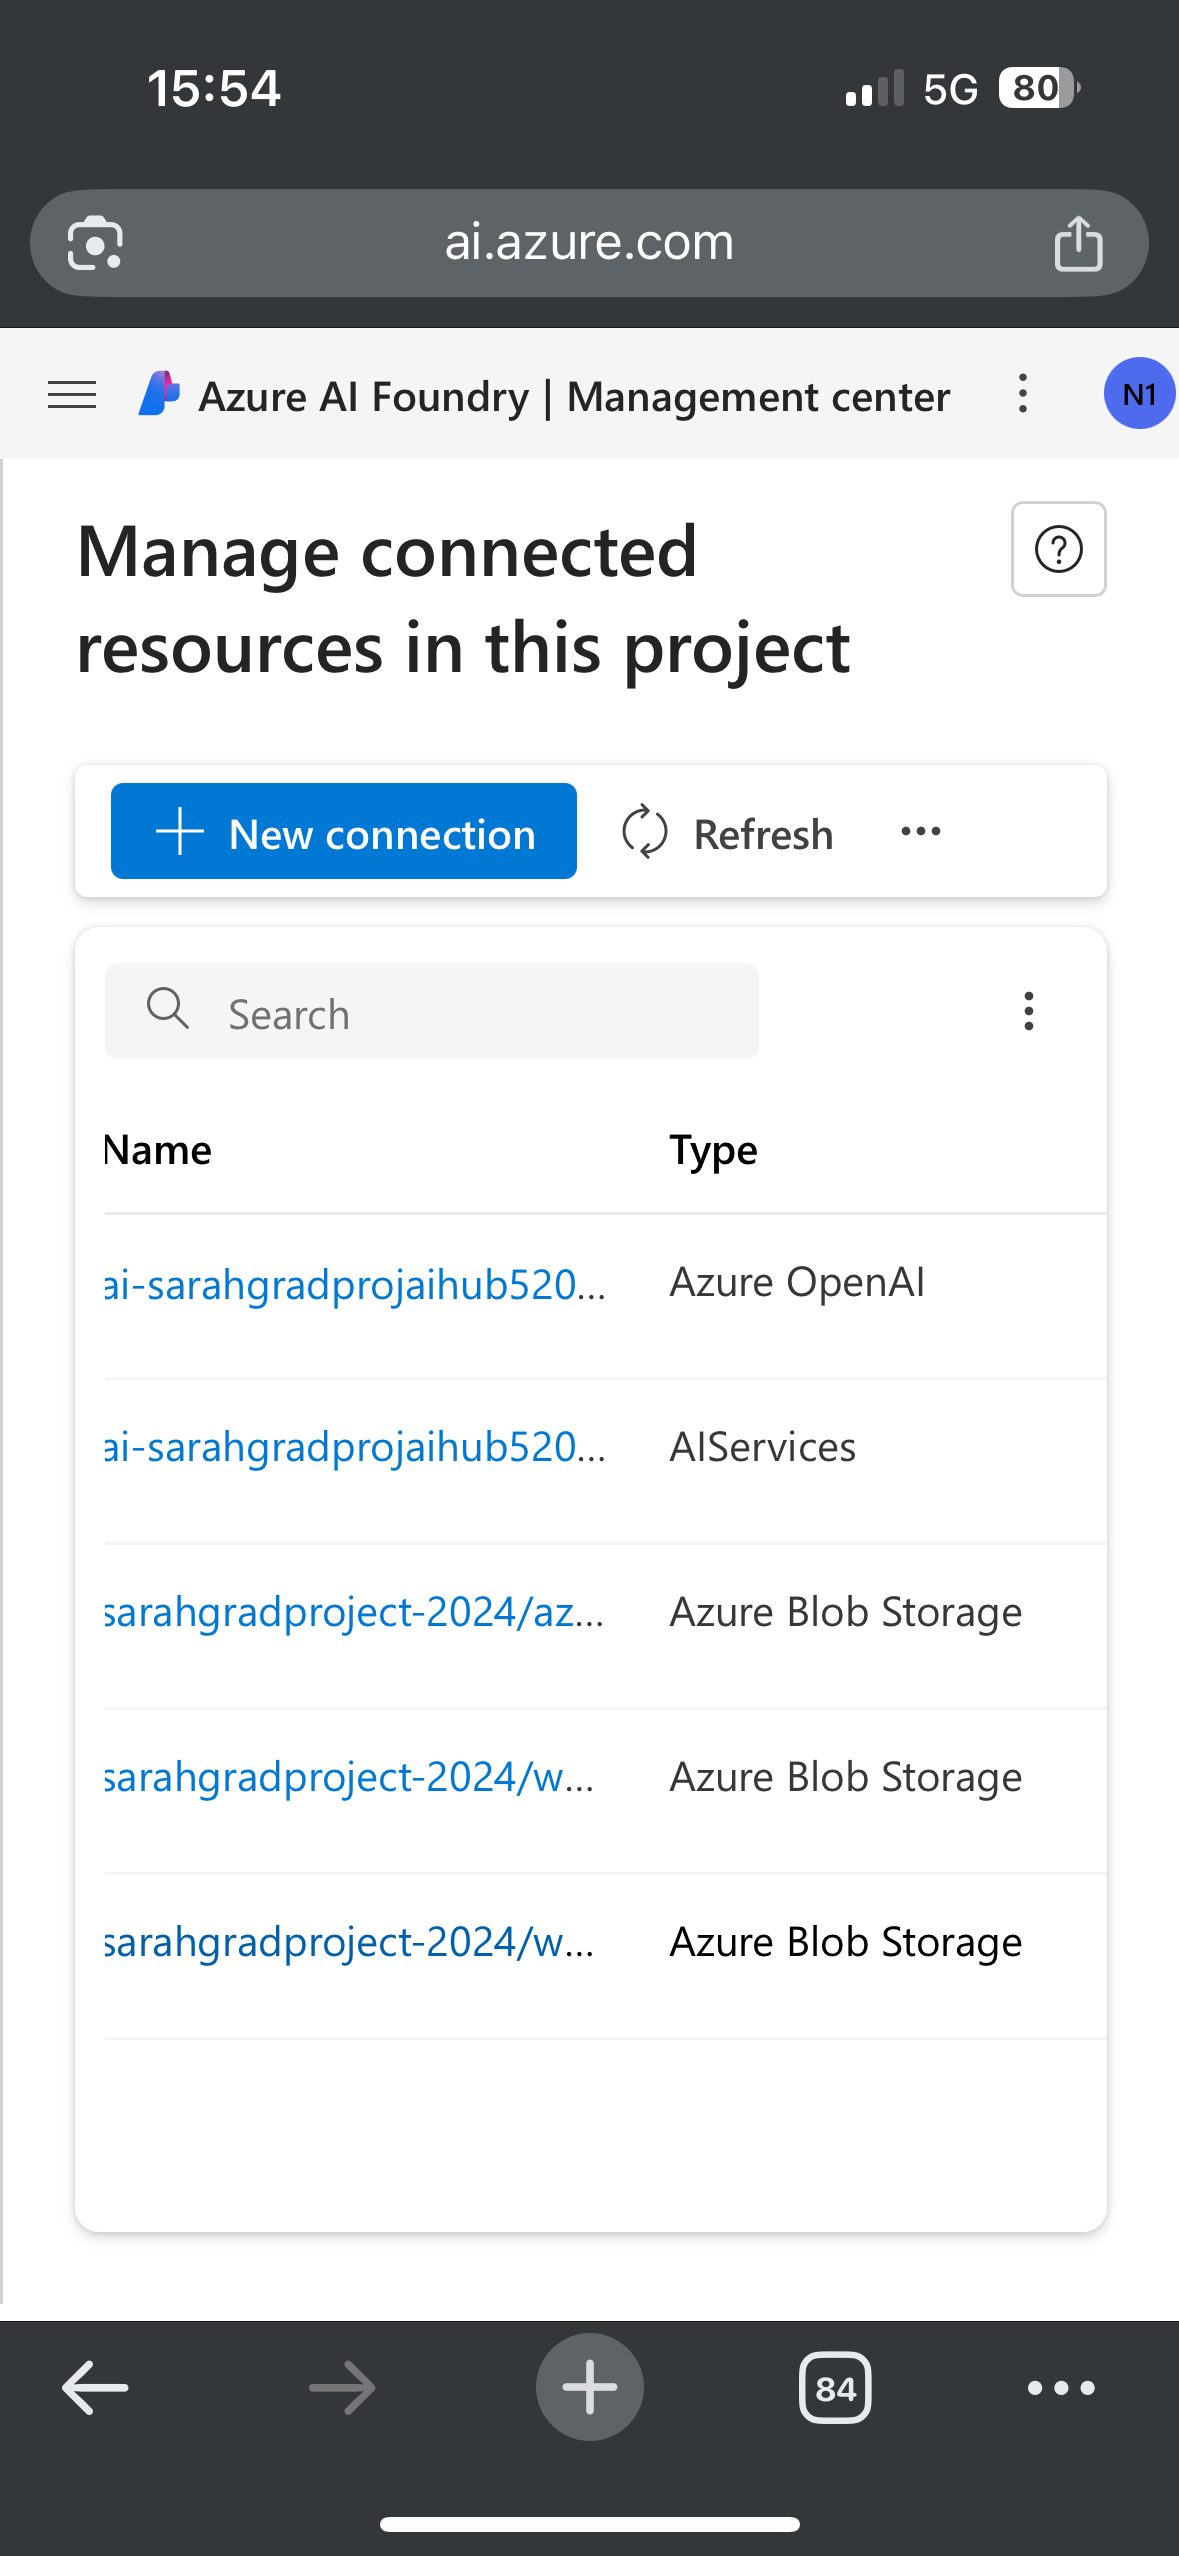Sort by the Type column header
Image resolution: width=1179 pixels, height=2556 pixels.
pos(713,1150)
